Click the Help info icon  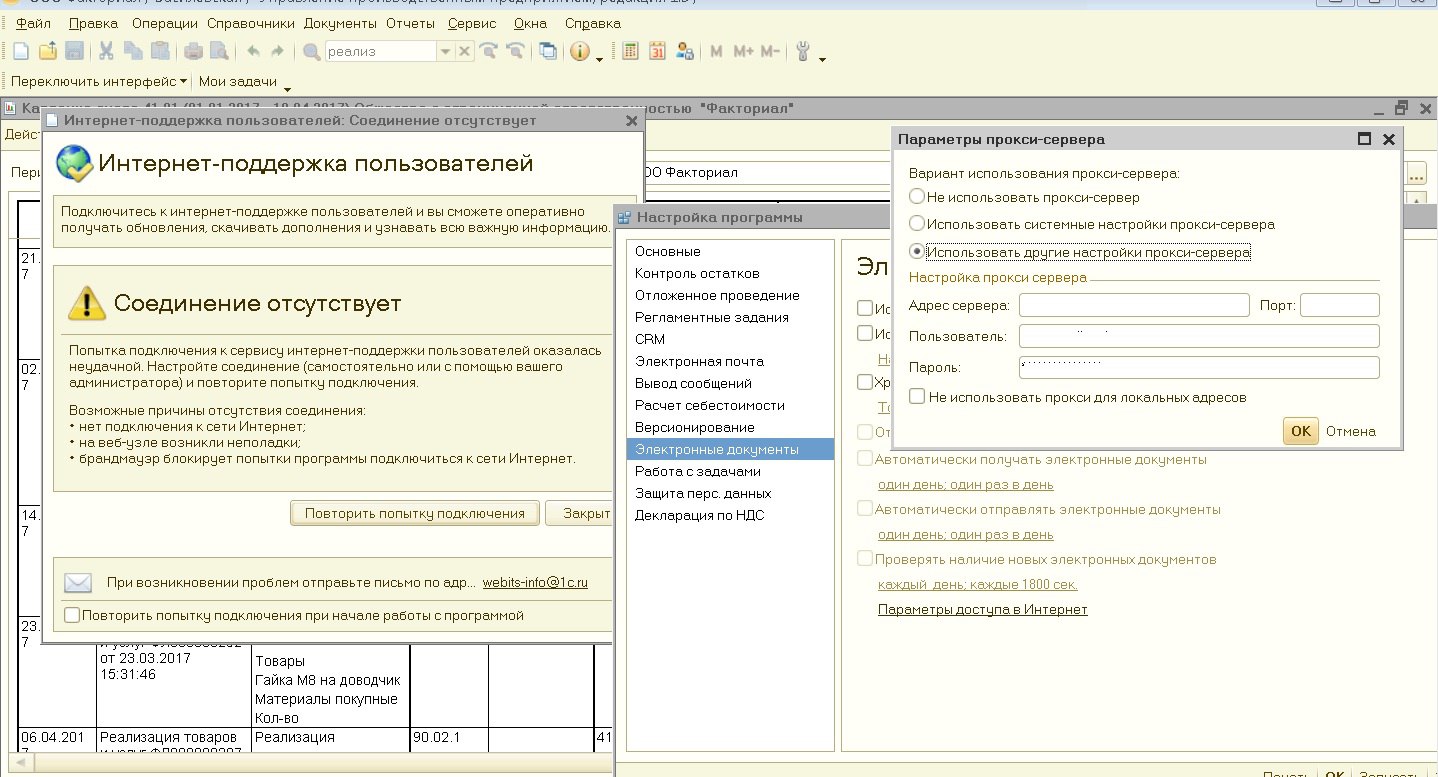pos(580,52)
